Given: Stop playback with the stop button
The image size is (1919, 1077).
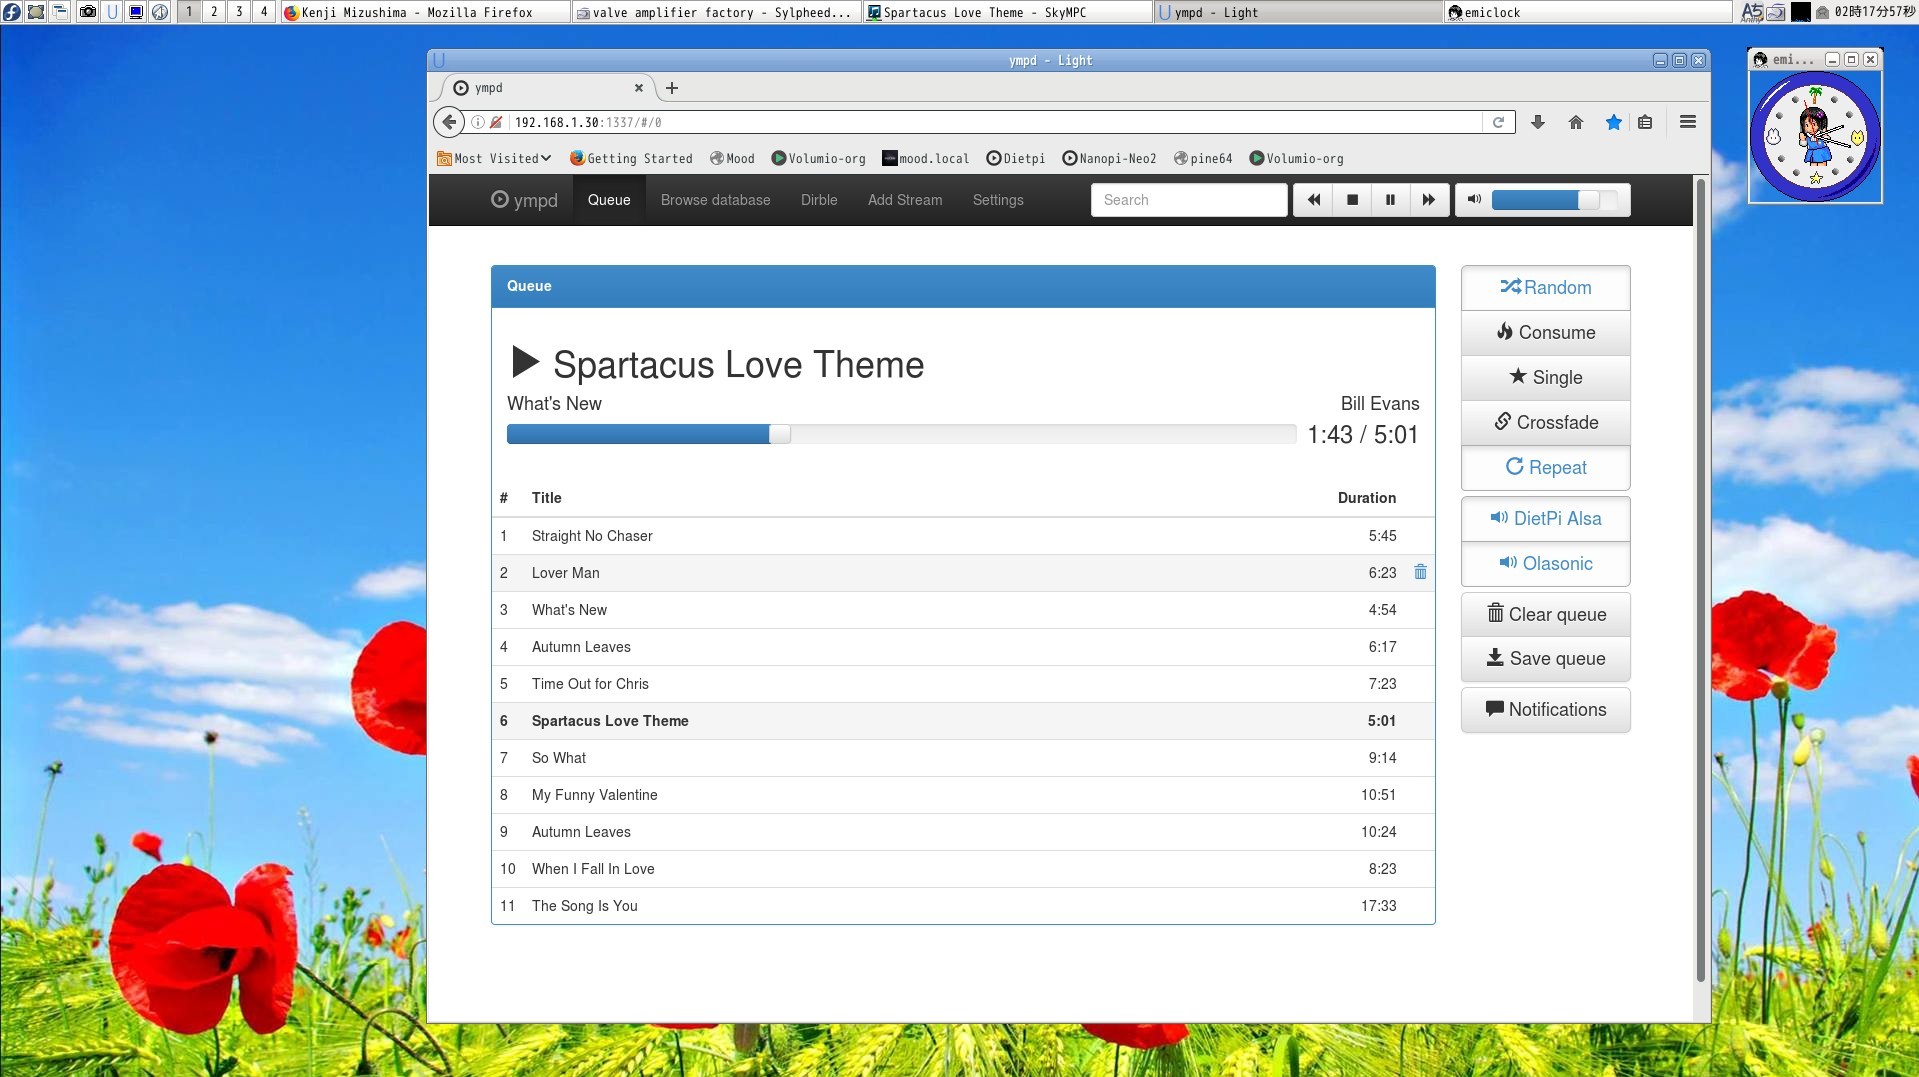Looking at the screenshot, I should (1352, 200).
